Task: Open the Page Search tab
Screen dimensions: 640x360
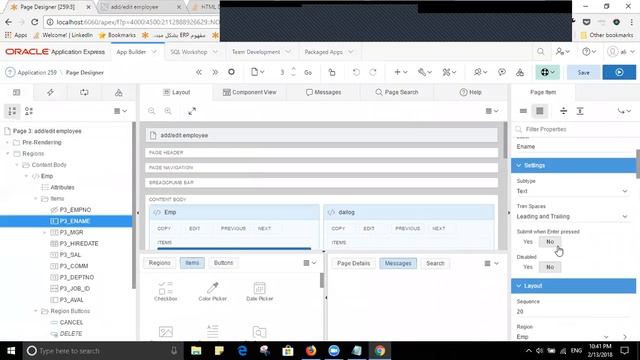Action: [x=397, y=92]
